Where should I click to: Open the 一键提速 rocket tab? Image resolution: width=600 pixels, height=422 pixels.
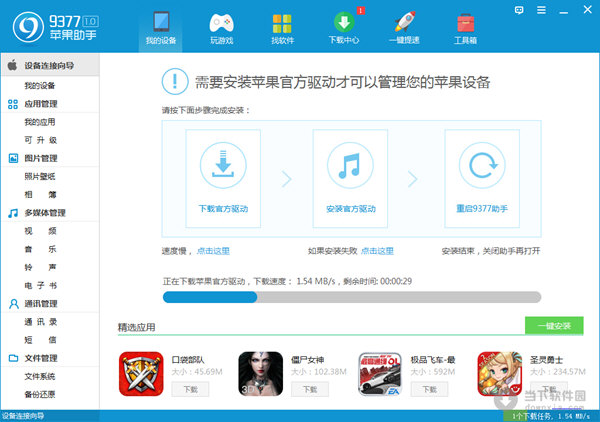[x=404, y=28]
